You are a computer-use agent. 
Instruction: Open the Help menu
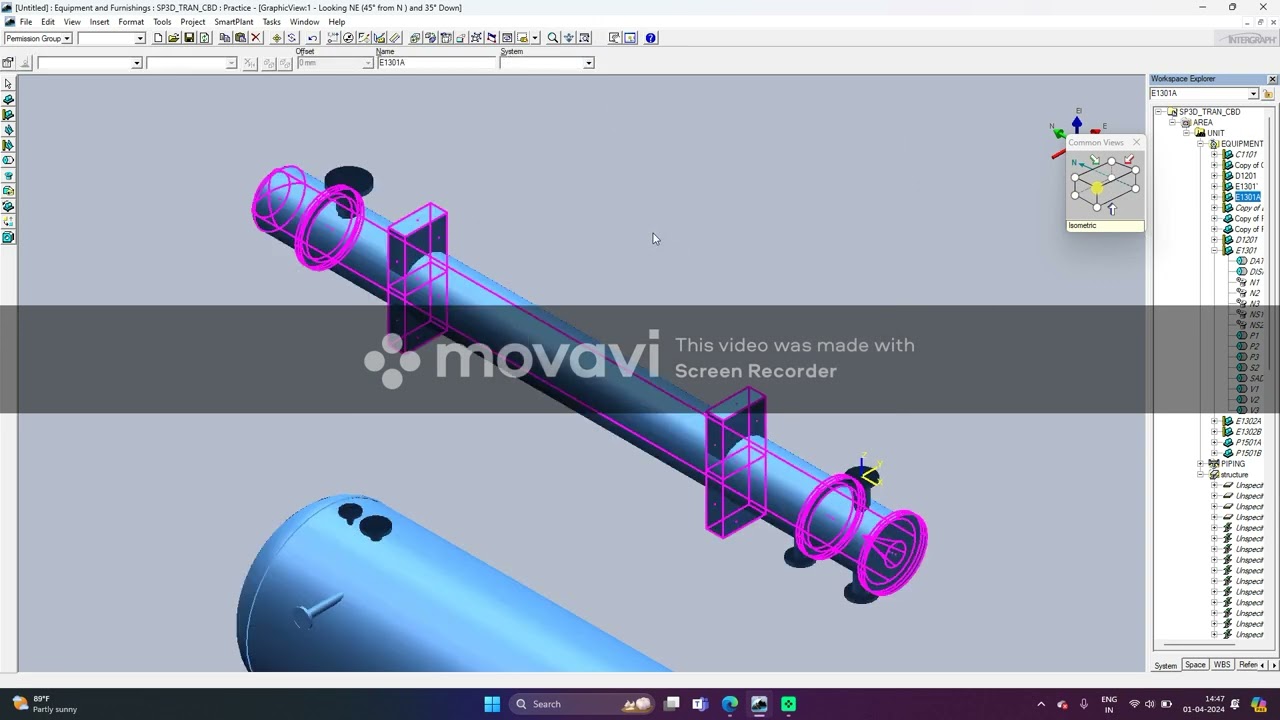click(337, 22)
